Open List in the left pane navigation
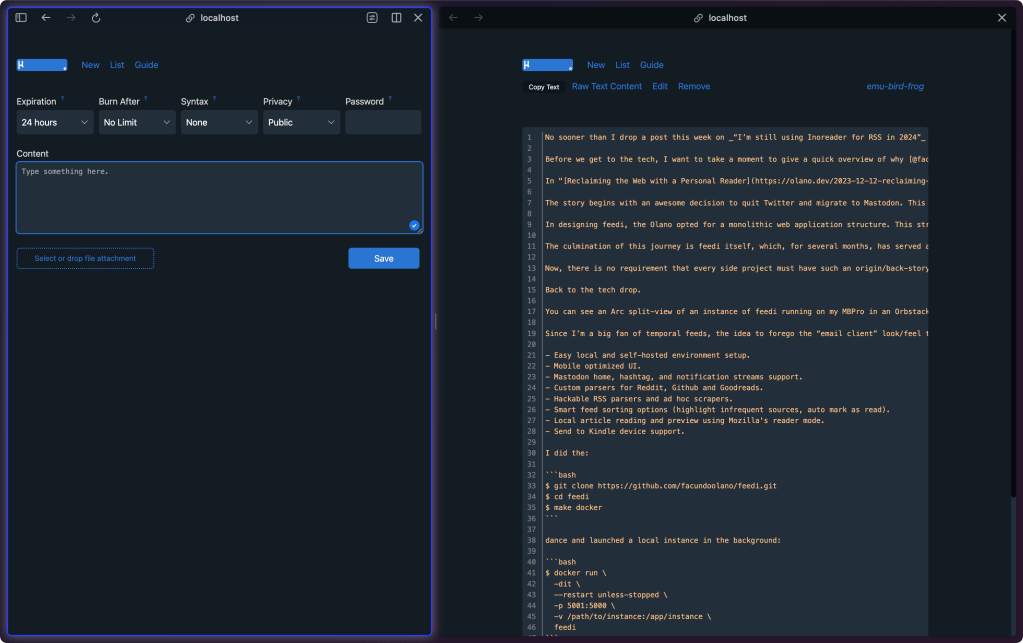Screen dimensions: 1023x643 [117, 65]
